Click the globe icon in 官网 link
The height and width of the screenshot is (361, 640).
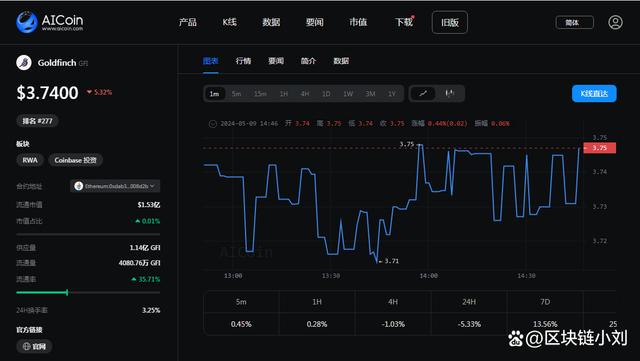pos(27,346)
